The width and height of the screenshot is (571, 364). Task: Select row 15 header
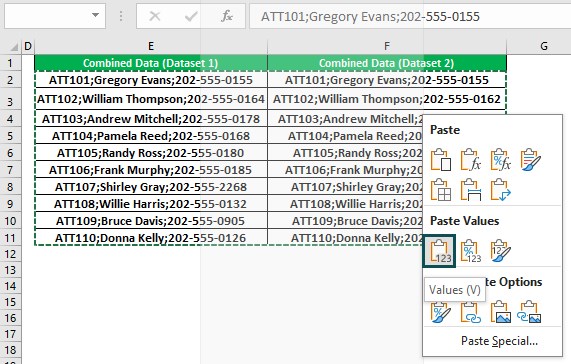[x=10, y=302]
